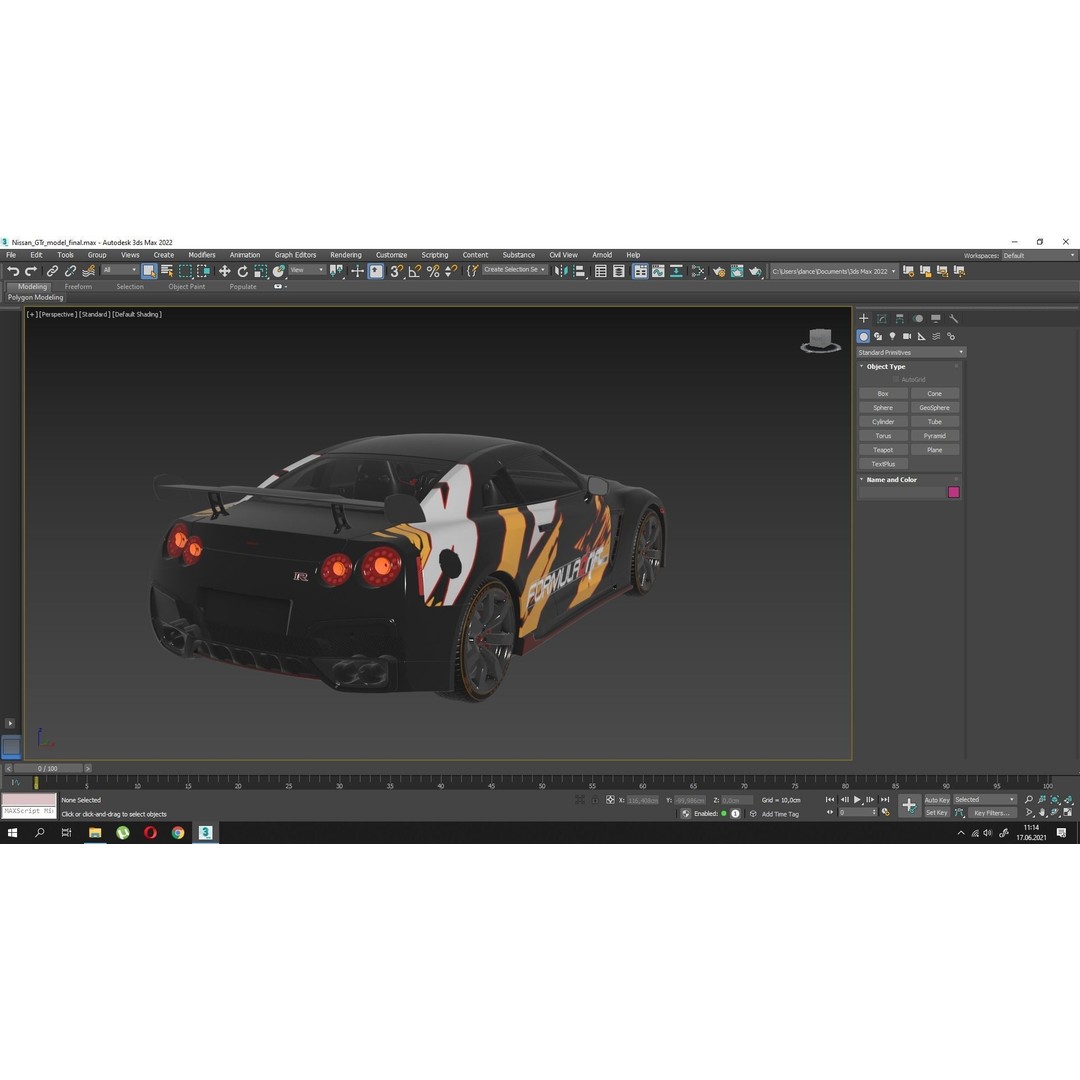Click the GeoSphere primitive button

pos(935,408)
